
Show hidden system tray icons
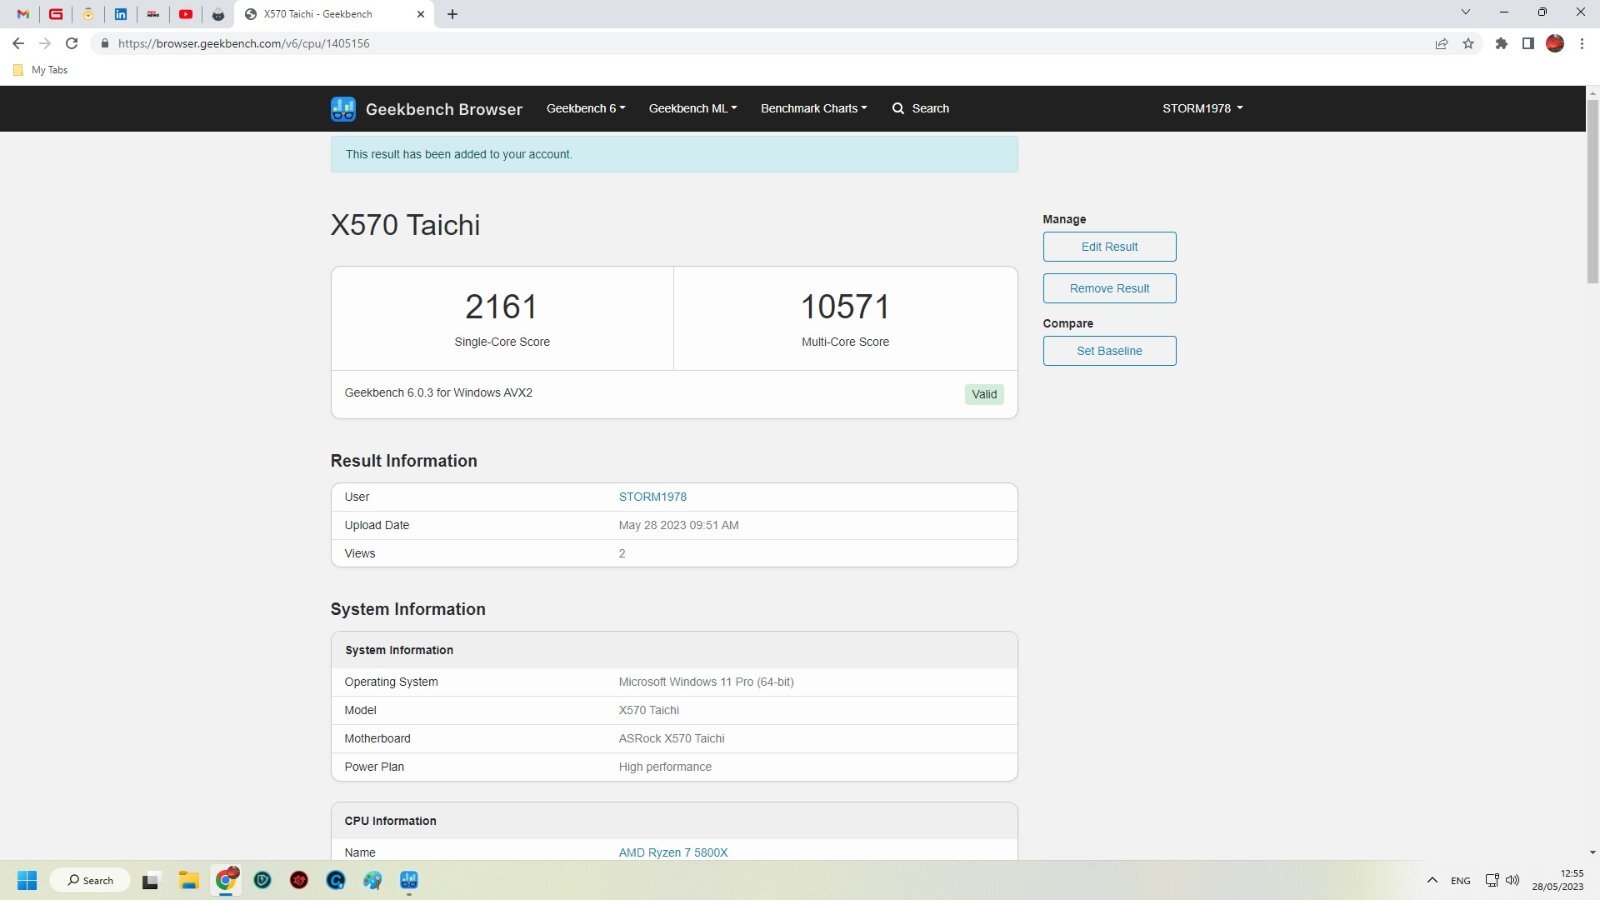pyautogui.click(x=1432, y=880)
